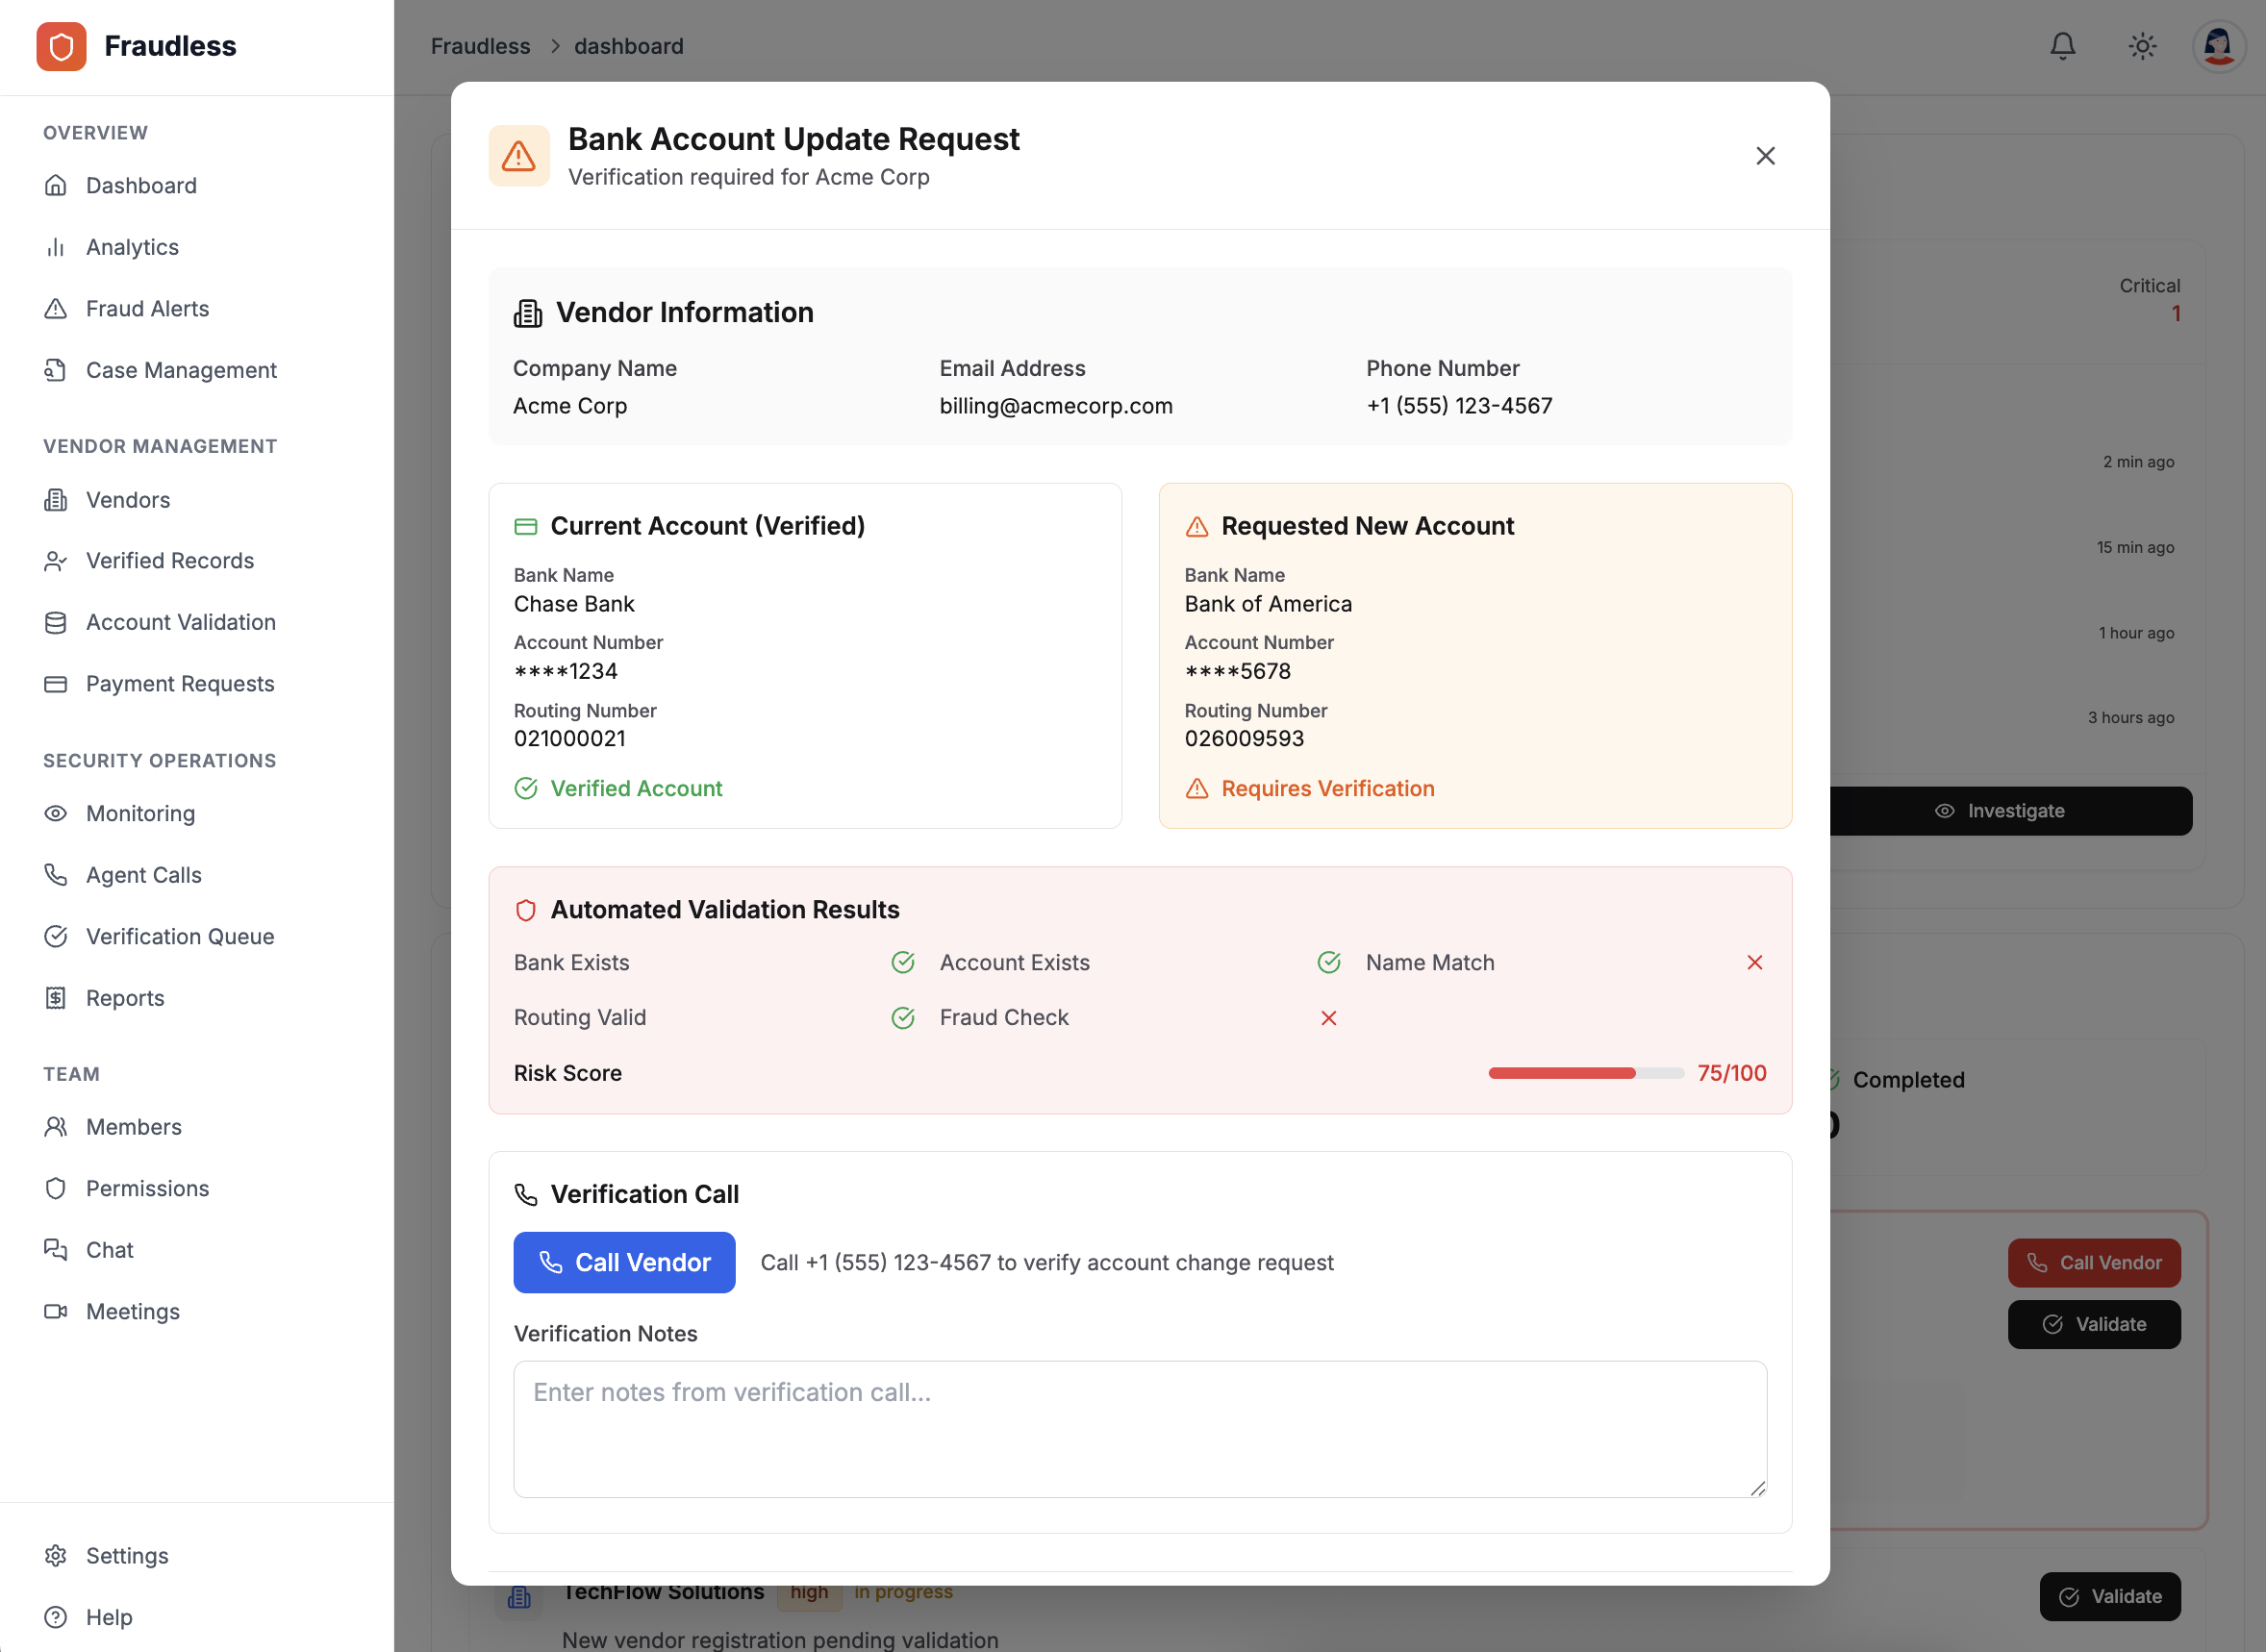Click the Help question mark icon
Image resolution: width=2266 pixels, height=1652 pixels.
click(x=56, y=1617)
